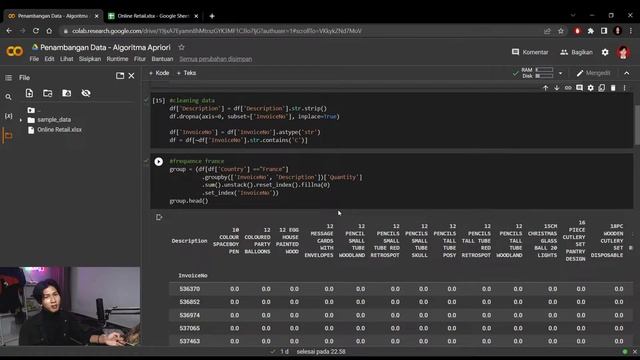The image size is (640, 360).
Task: Open Komentar comments panel
Action: coord(530,52)
